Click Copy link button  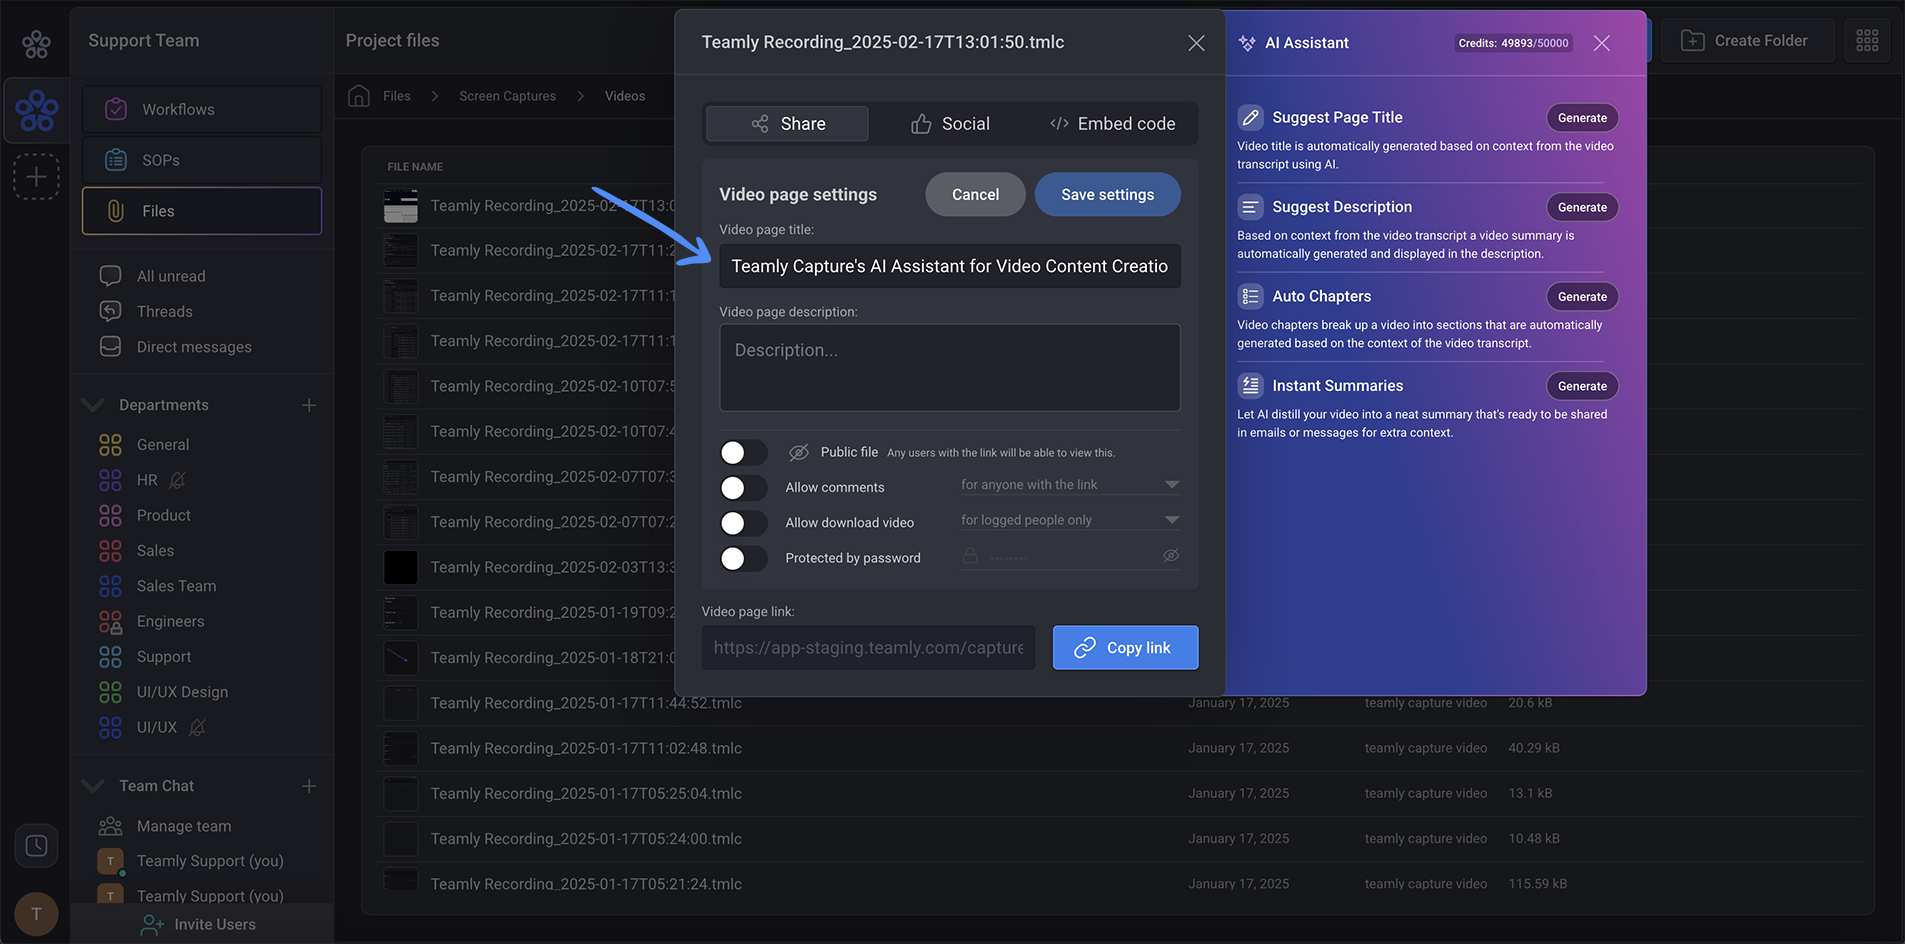(x=1125, y=648)
